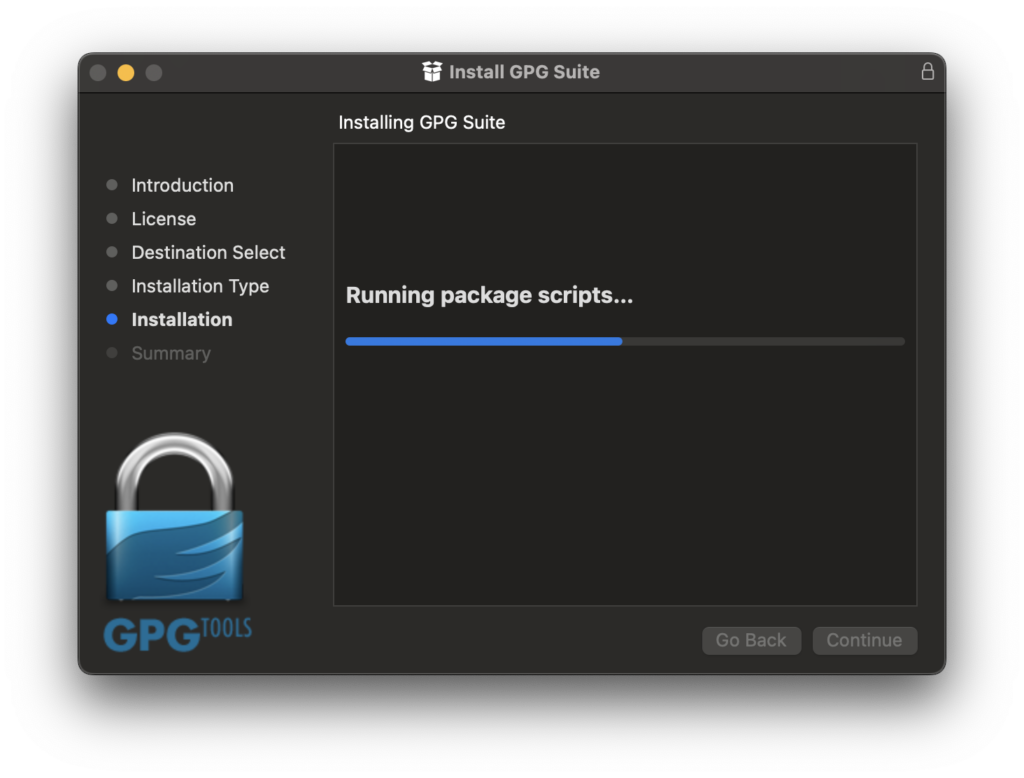1024x778 pixels.
Task: Click the blue bullet beside Installation
Action: coord(112,320)
